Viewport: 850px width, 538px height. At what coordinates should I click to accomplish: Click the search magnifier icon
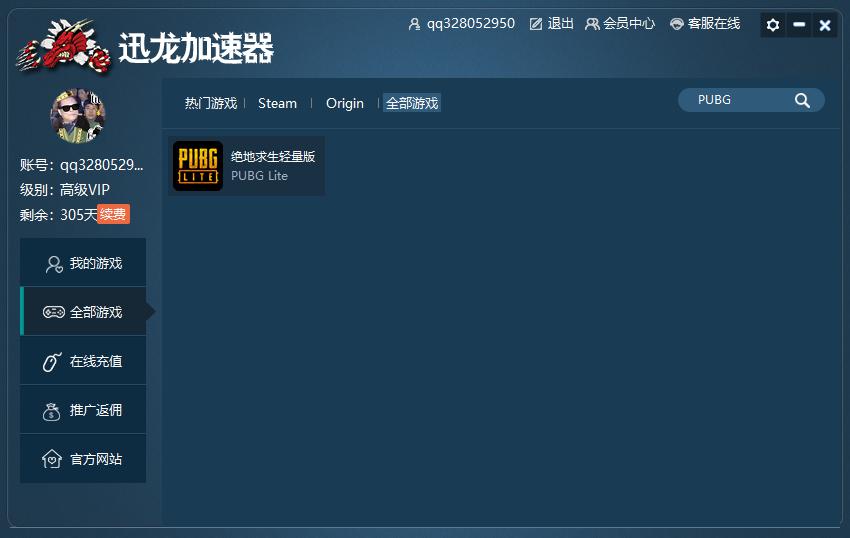[802, 100]
